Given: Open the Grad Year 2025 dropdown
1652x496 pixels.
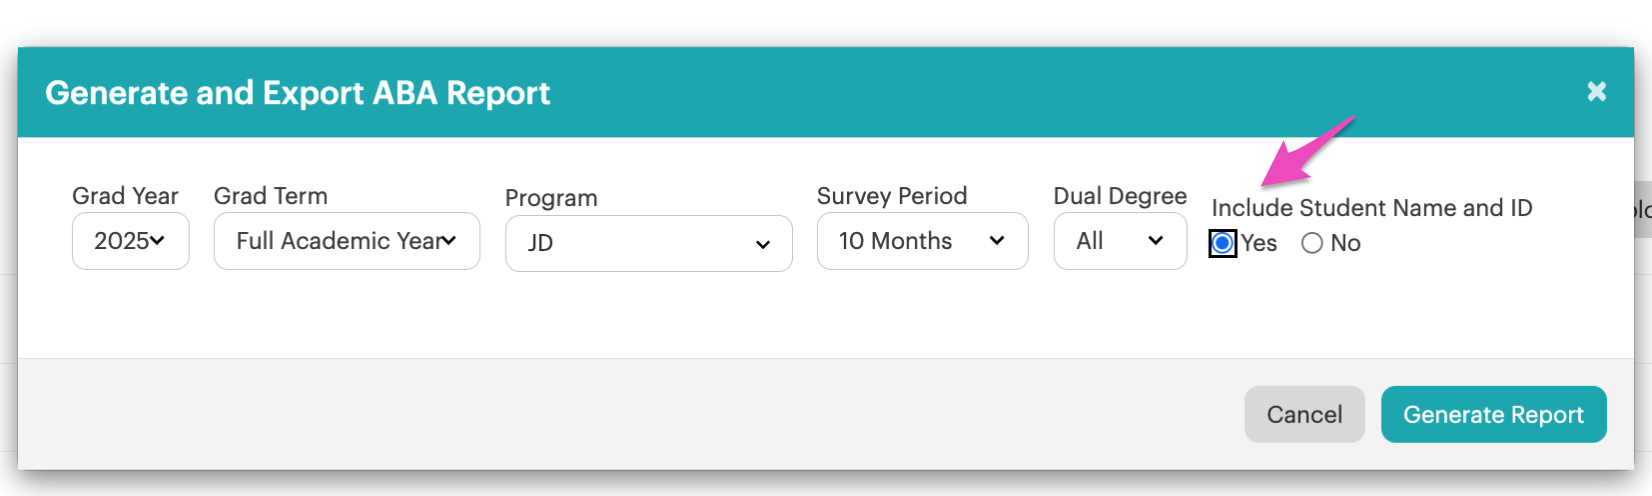Looking at the screenshot, I should [x=130, y=241].
